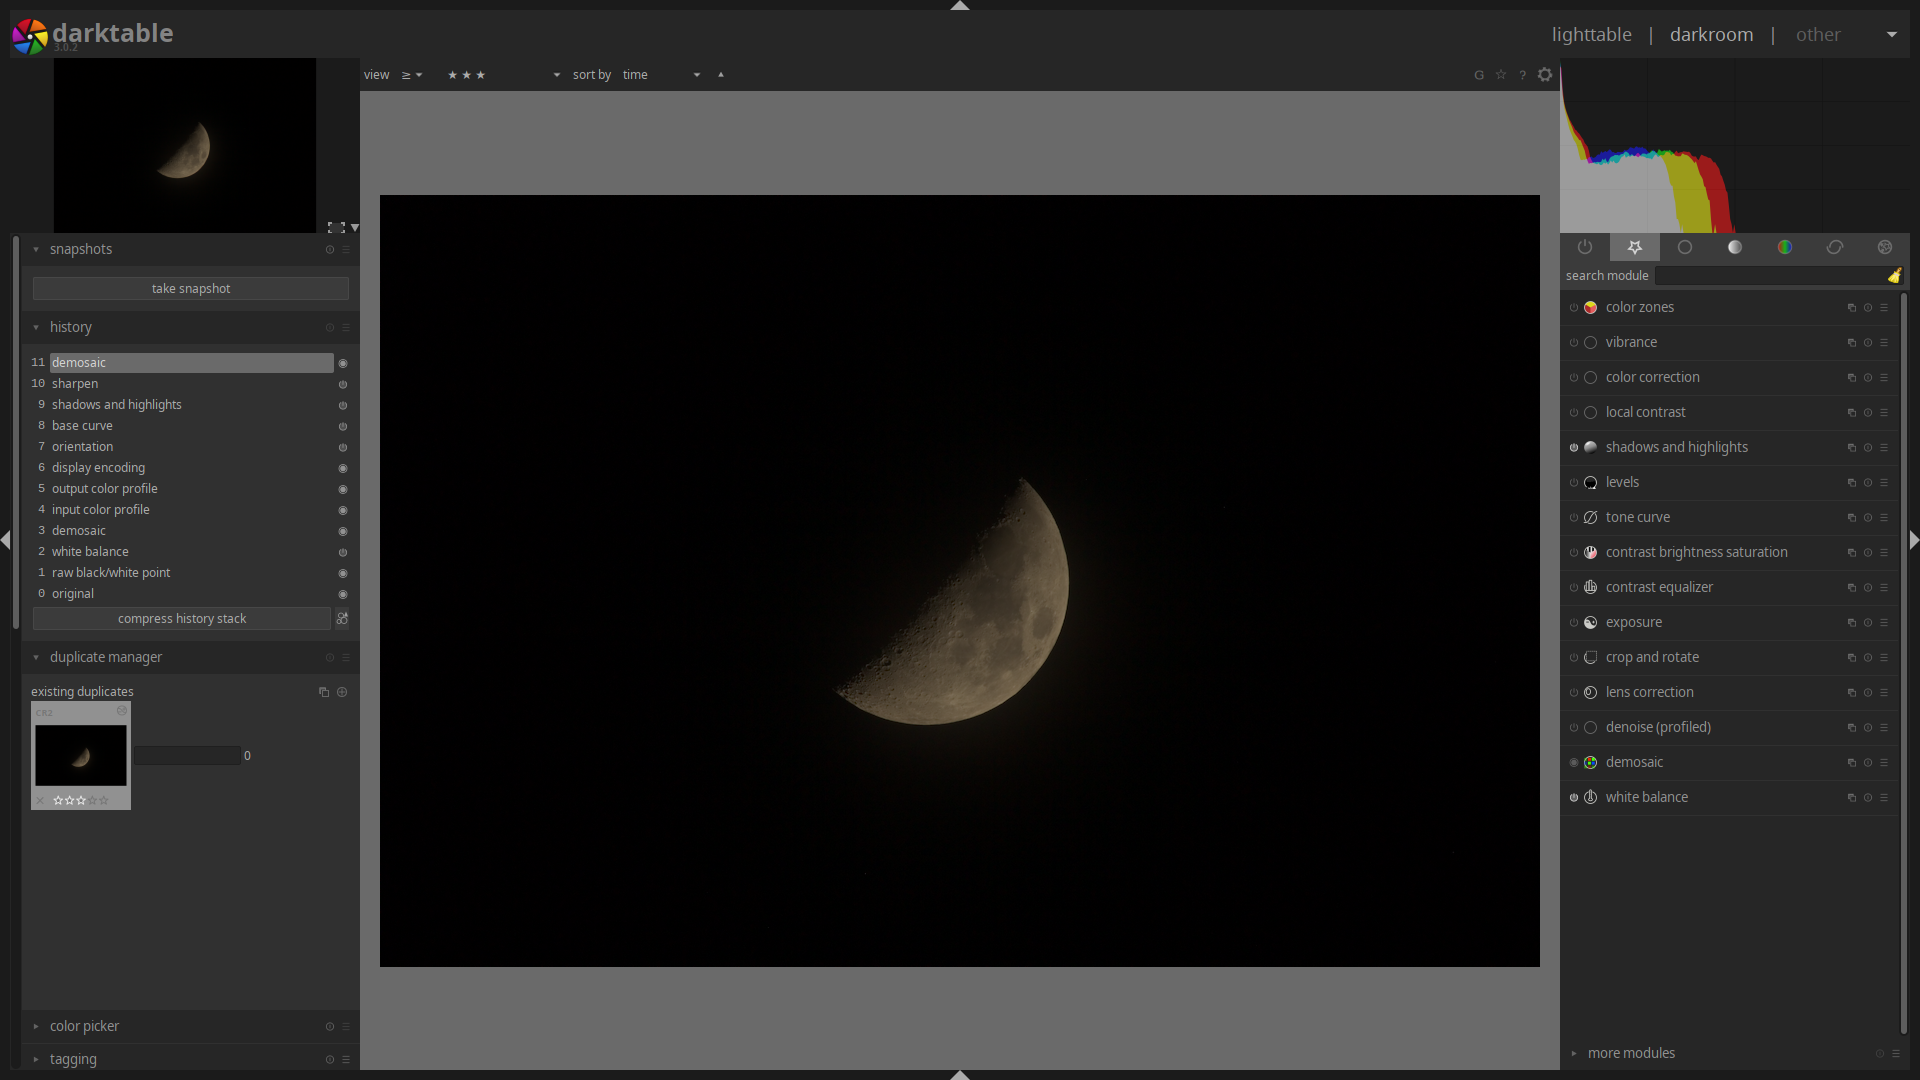This screenshot has height=1080, width=1920.
Task: Select the tone curve module
Action: [x=1636, y=517]
